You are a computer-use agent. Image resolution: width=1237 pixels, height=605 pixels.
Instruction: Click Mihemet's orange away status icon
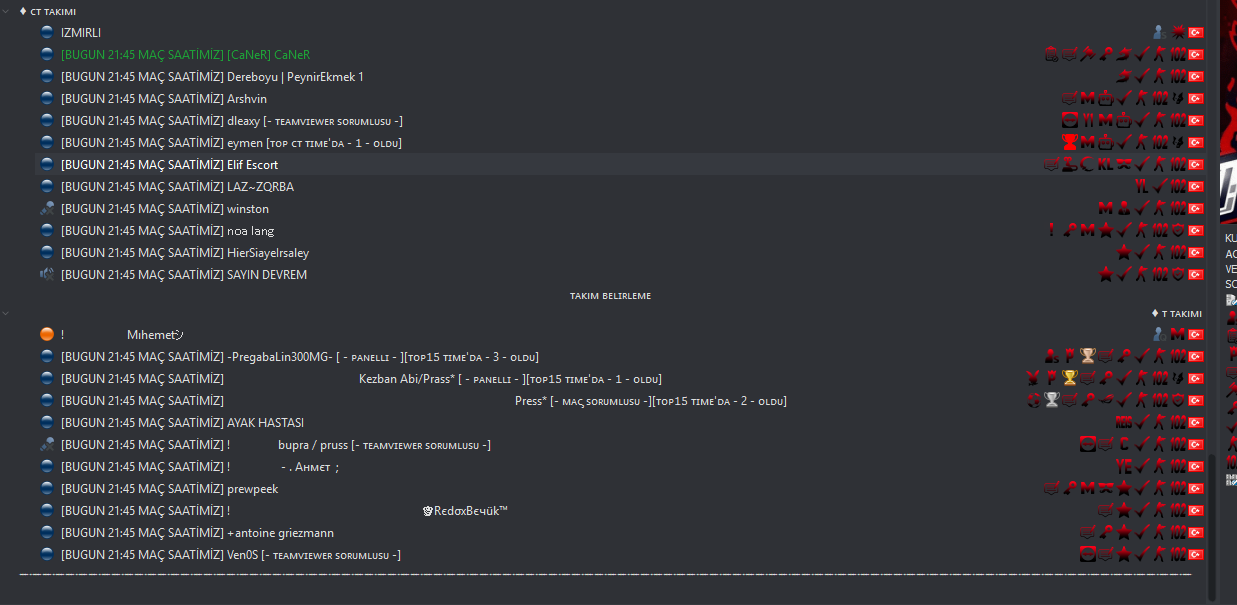[x=47, y=335]
